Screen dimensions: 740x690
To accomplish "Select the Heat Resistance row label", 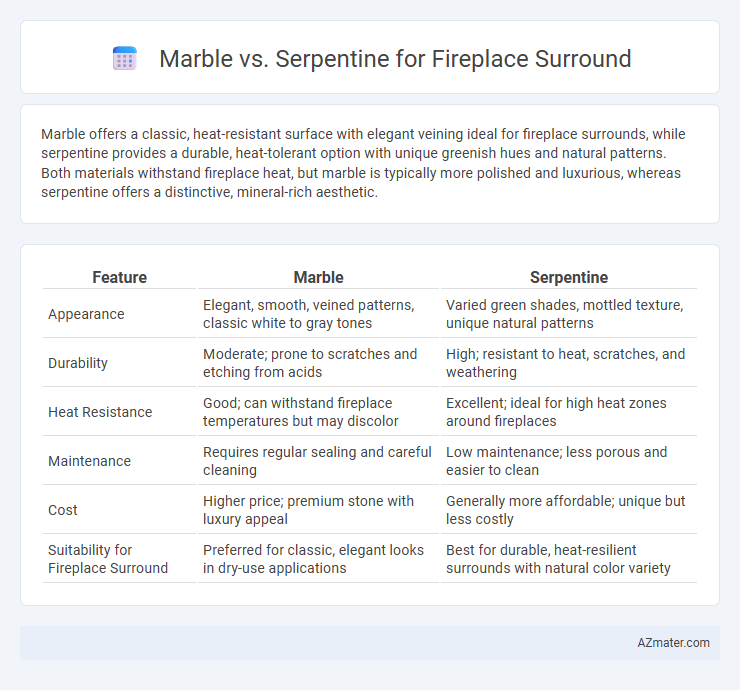I will point(100,412).
